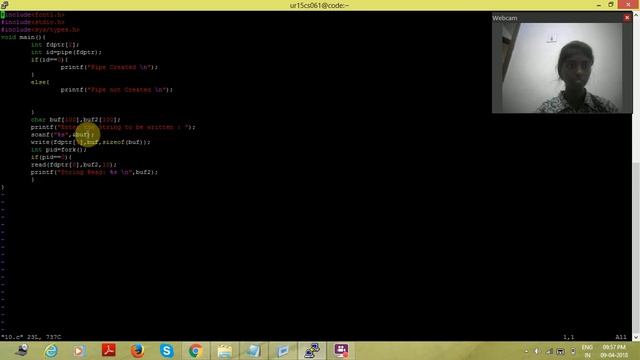Launch Adobe Reader from the taskbar

tap(109, 351)
